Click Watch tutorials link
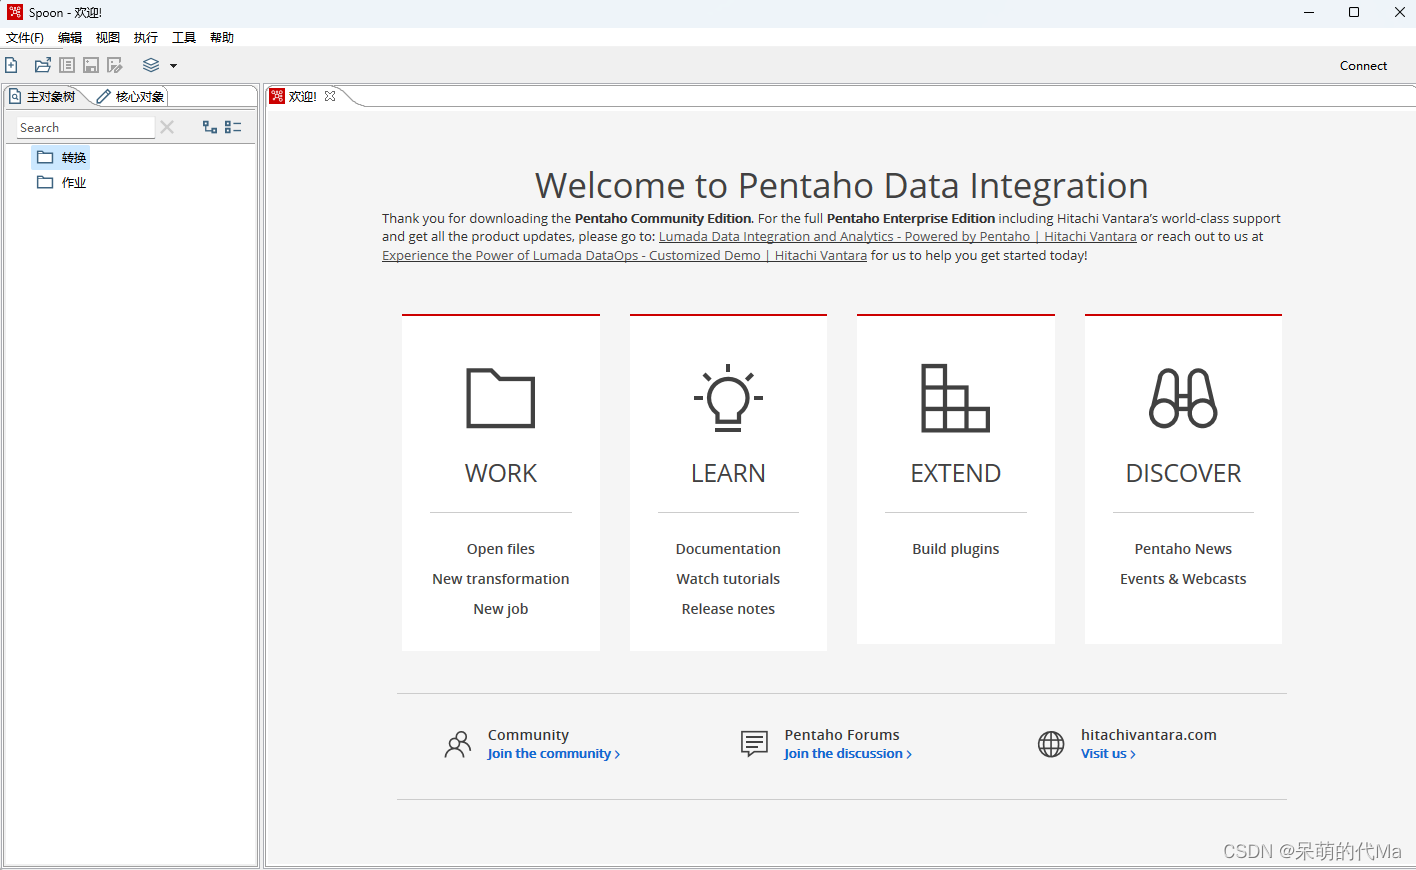1416x870 pixels. click(728, 579)
